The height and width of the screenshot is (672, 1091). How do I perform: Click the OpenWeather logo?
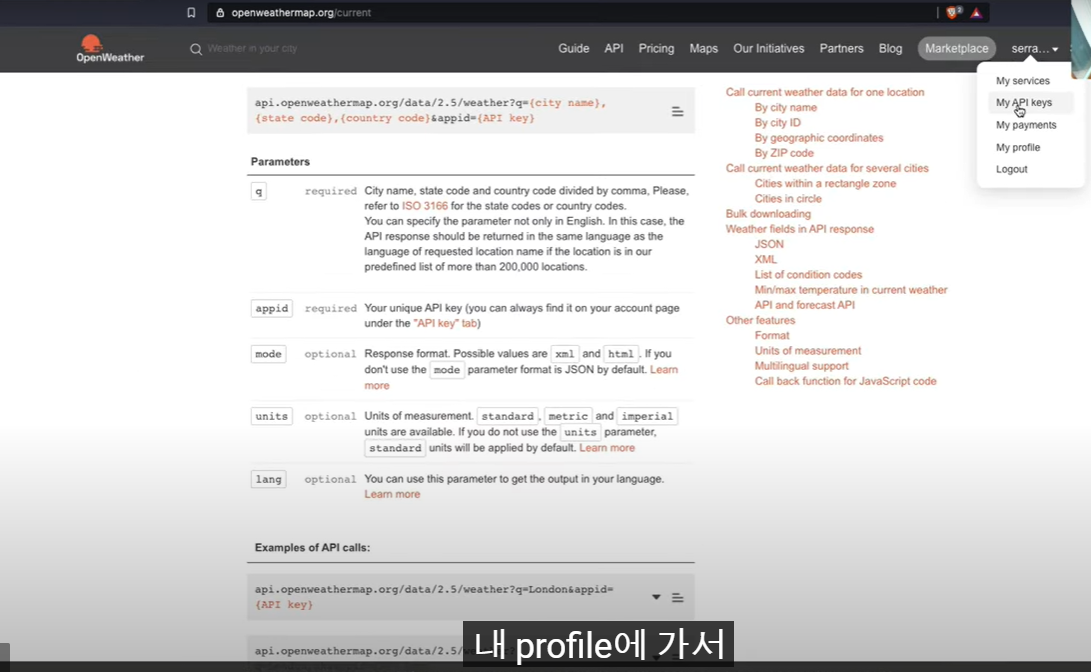coord(110,49)
